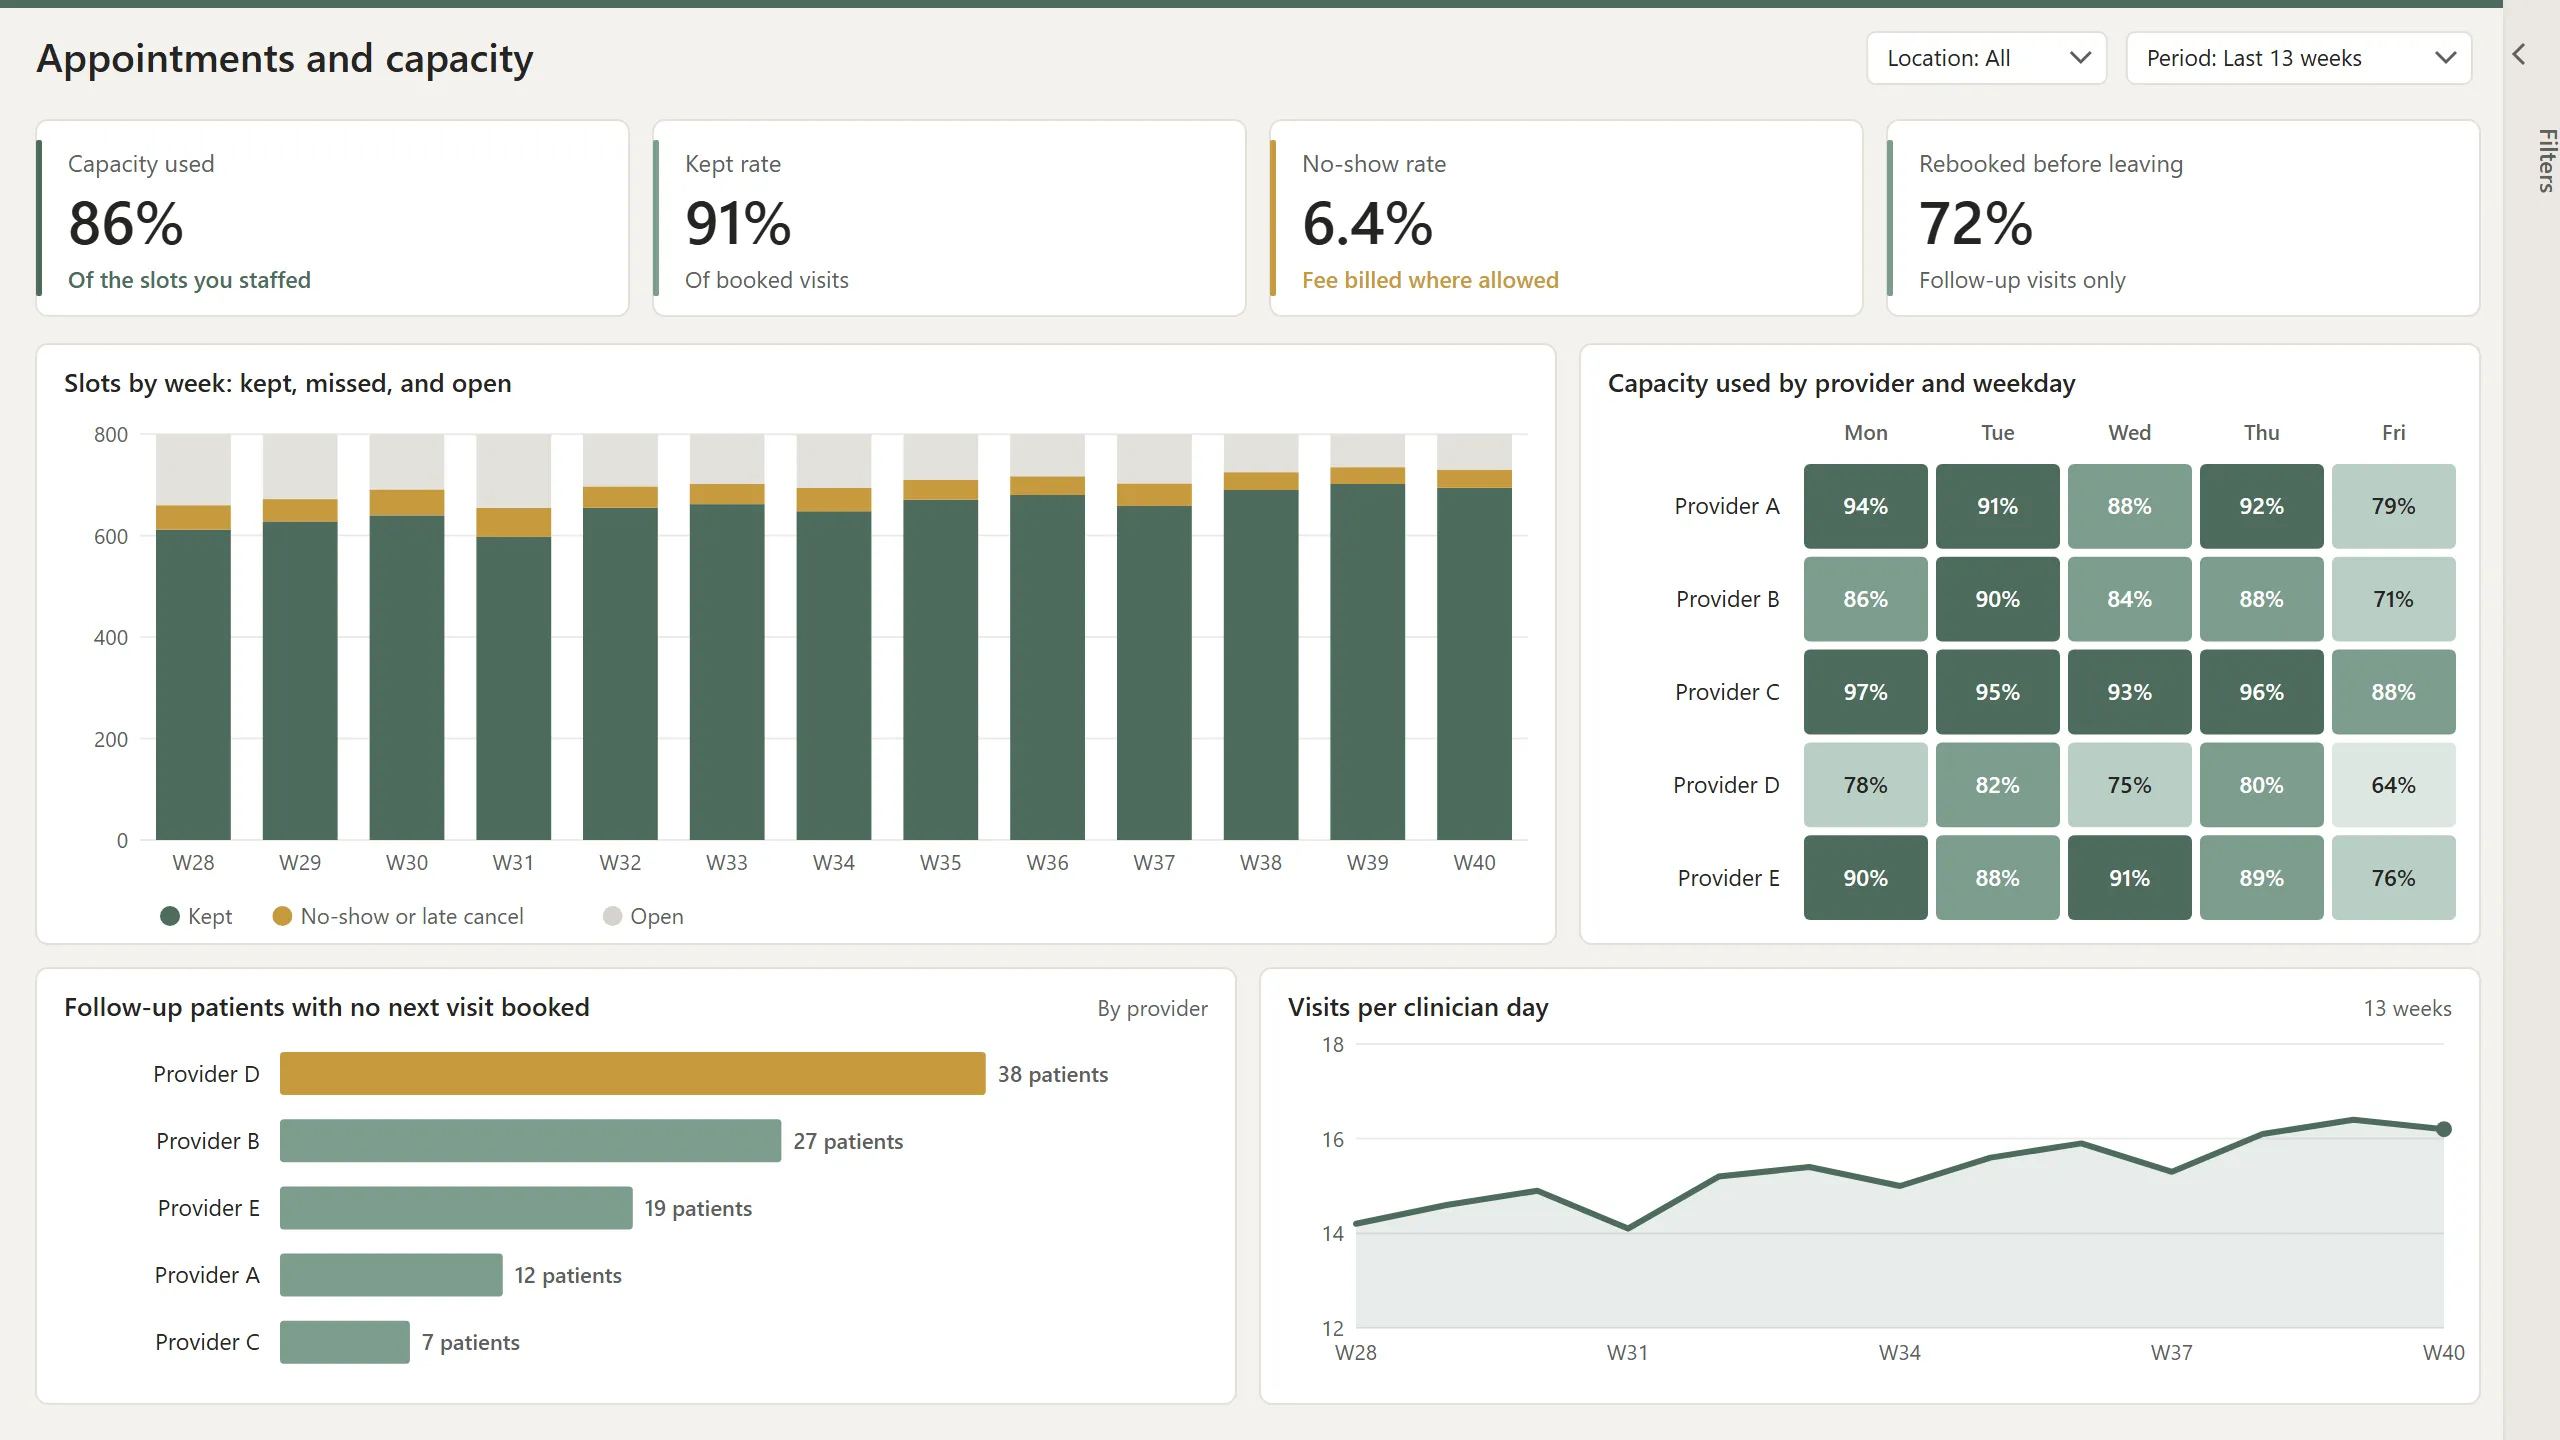Image resolution: width=2560 pixels, height=1440 pixels.
Task: Click the W31 kept segment bar
Action: 513,688
